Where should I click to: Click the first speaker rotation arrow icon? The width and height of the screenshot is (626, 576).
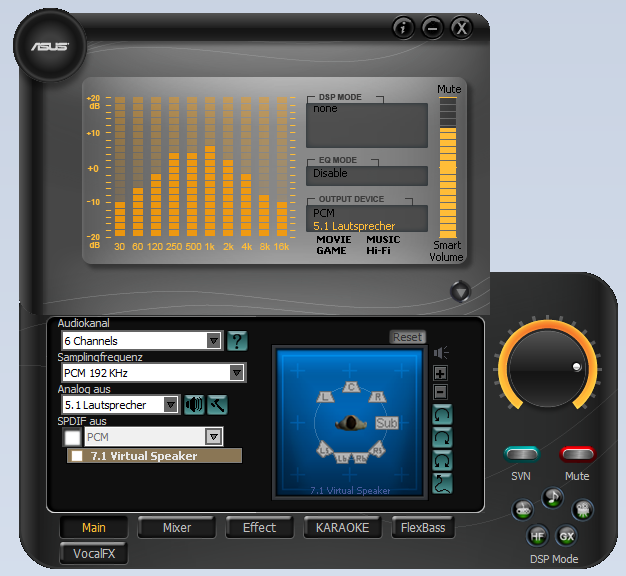tap(442, 415)
